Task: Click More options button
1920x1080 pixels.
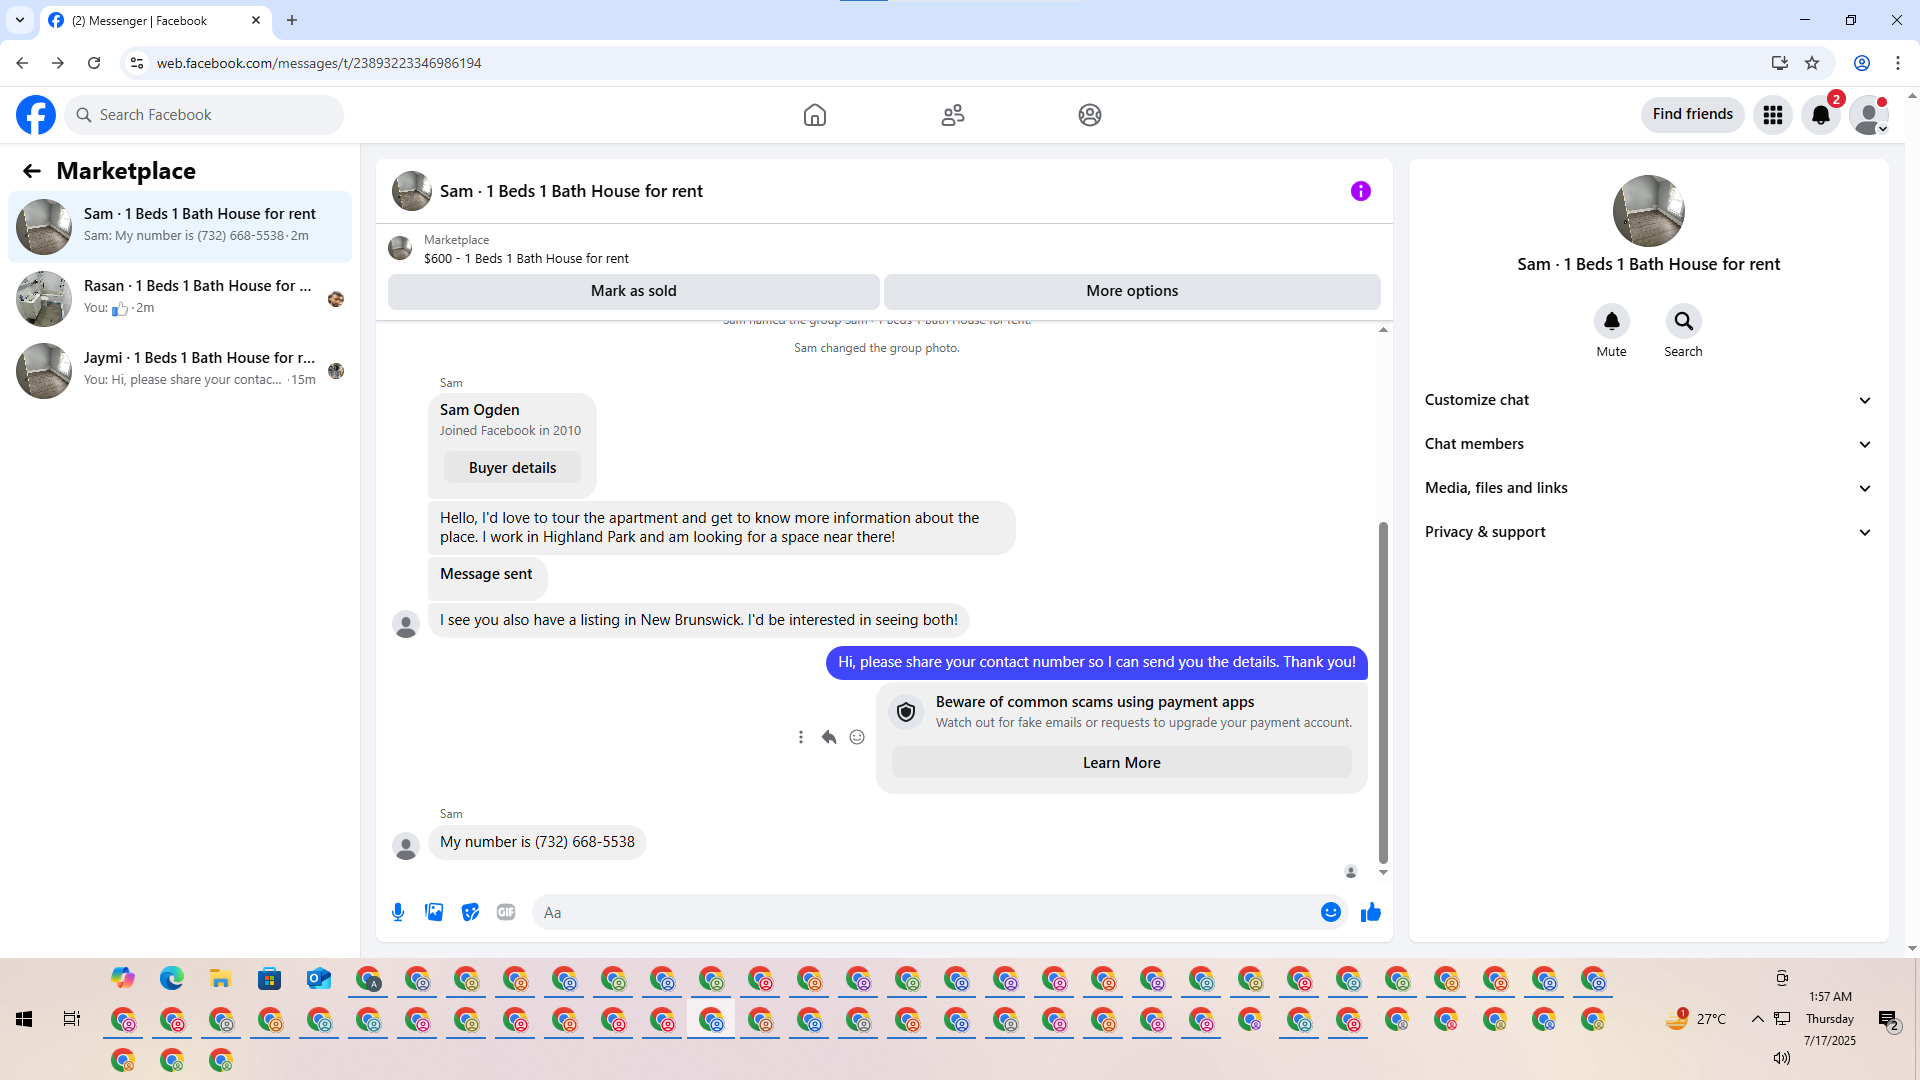Action: click(x=1132, y=291)
